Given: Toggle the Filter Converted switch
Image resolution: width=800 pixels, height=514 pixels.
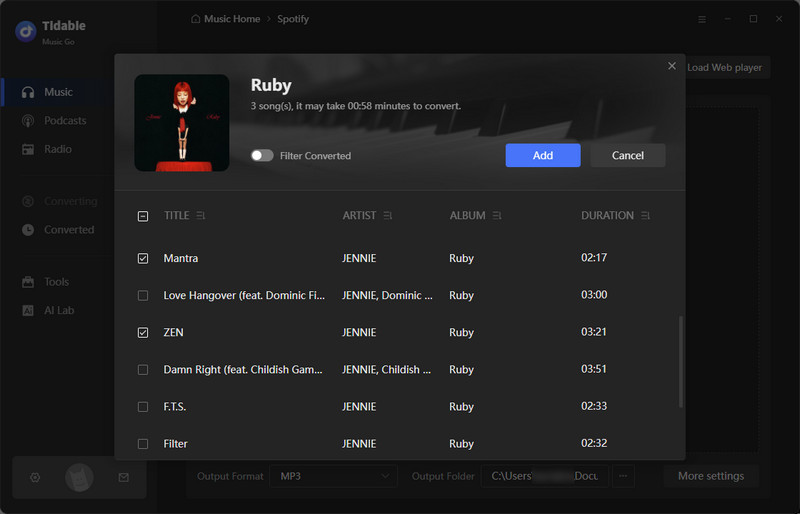Looking at the screenshot, I should (x=262, y=156).
